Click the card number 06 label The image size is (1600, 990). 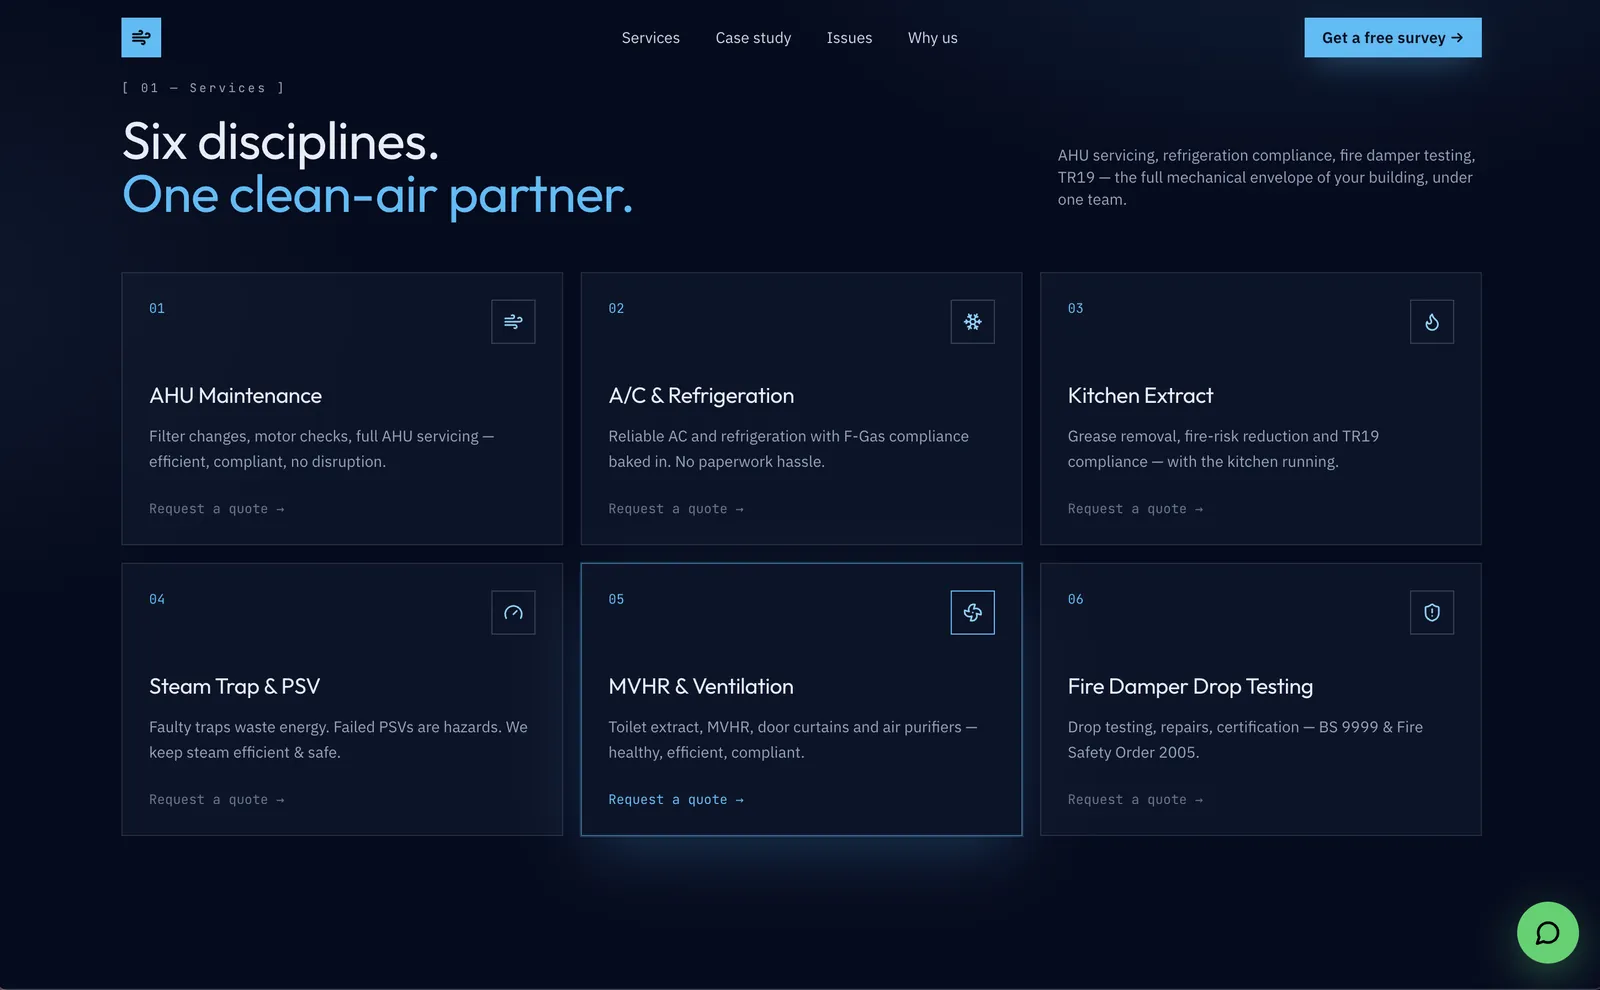click(1075, 599)
